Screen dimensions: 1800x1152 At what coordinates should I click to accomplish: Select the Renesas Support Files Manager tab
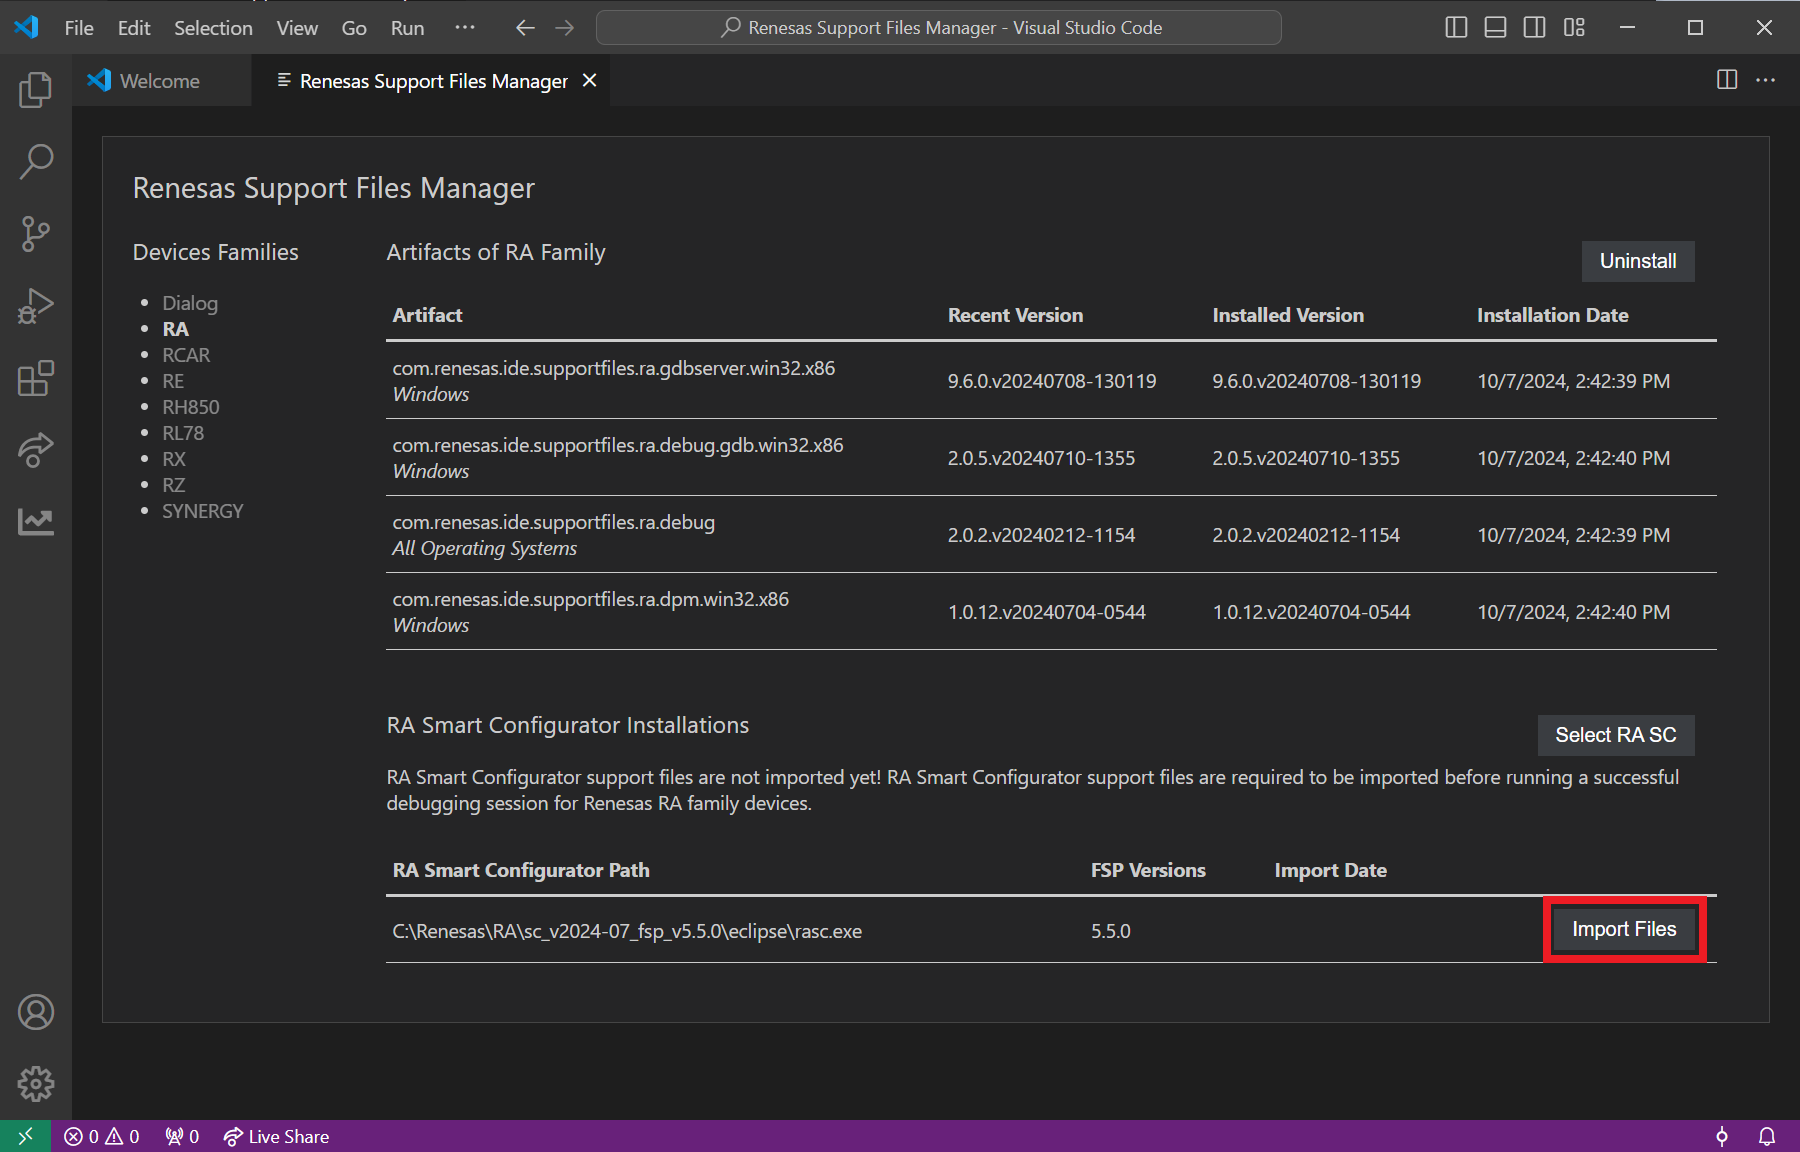(430, 80)
